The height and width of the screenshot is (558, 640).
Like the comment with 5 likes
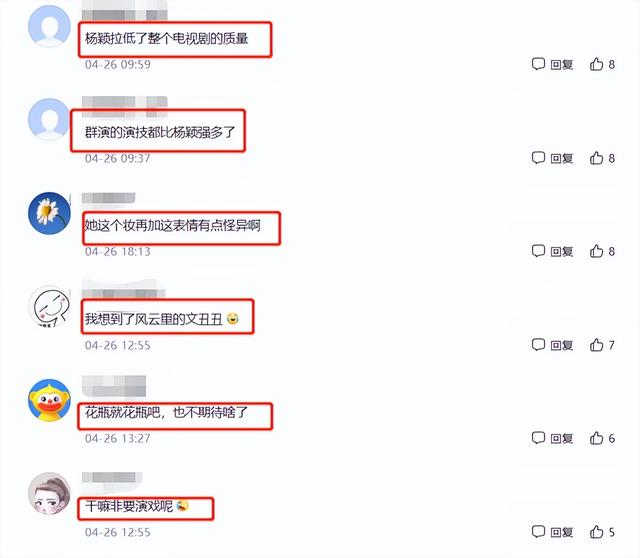(596, 532)
